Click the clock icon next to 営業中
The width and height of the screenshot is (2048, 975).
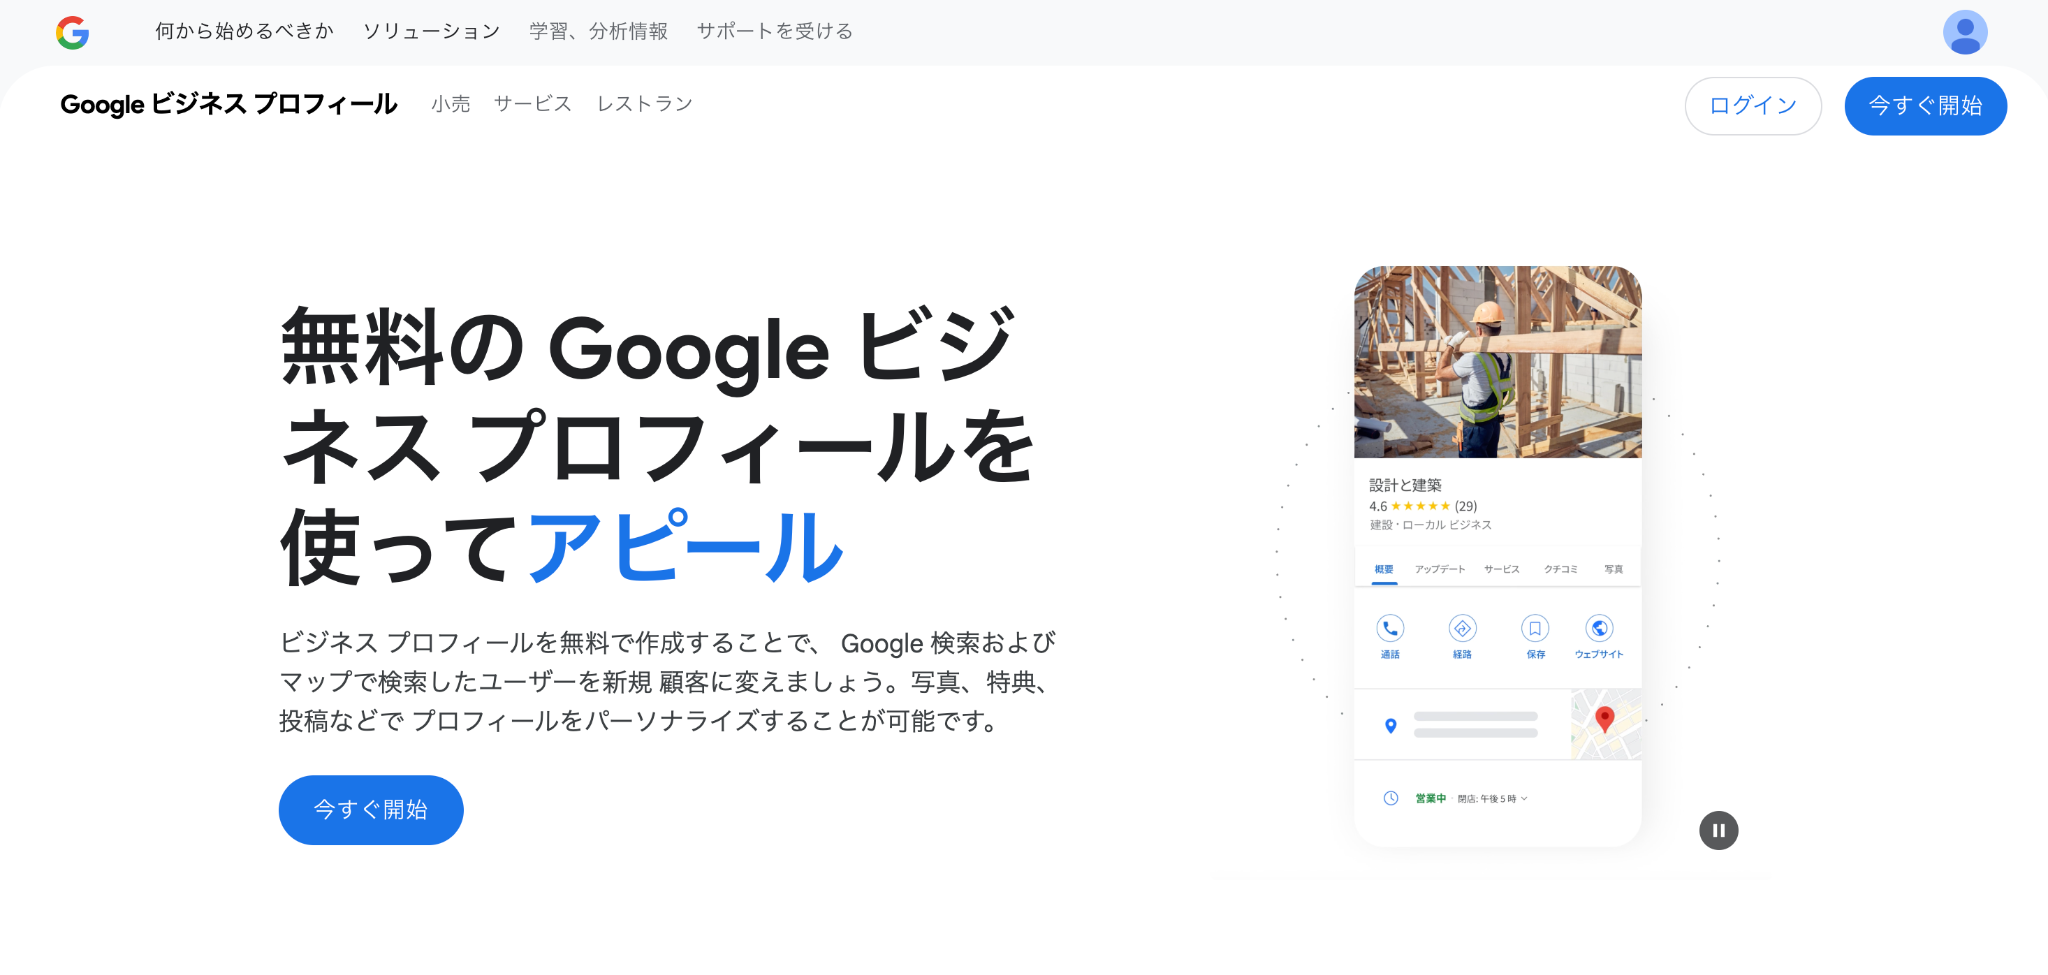click(1390, 798)
